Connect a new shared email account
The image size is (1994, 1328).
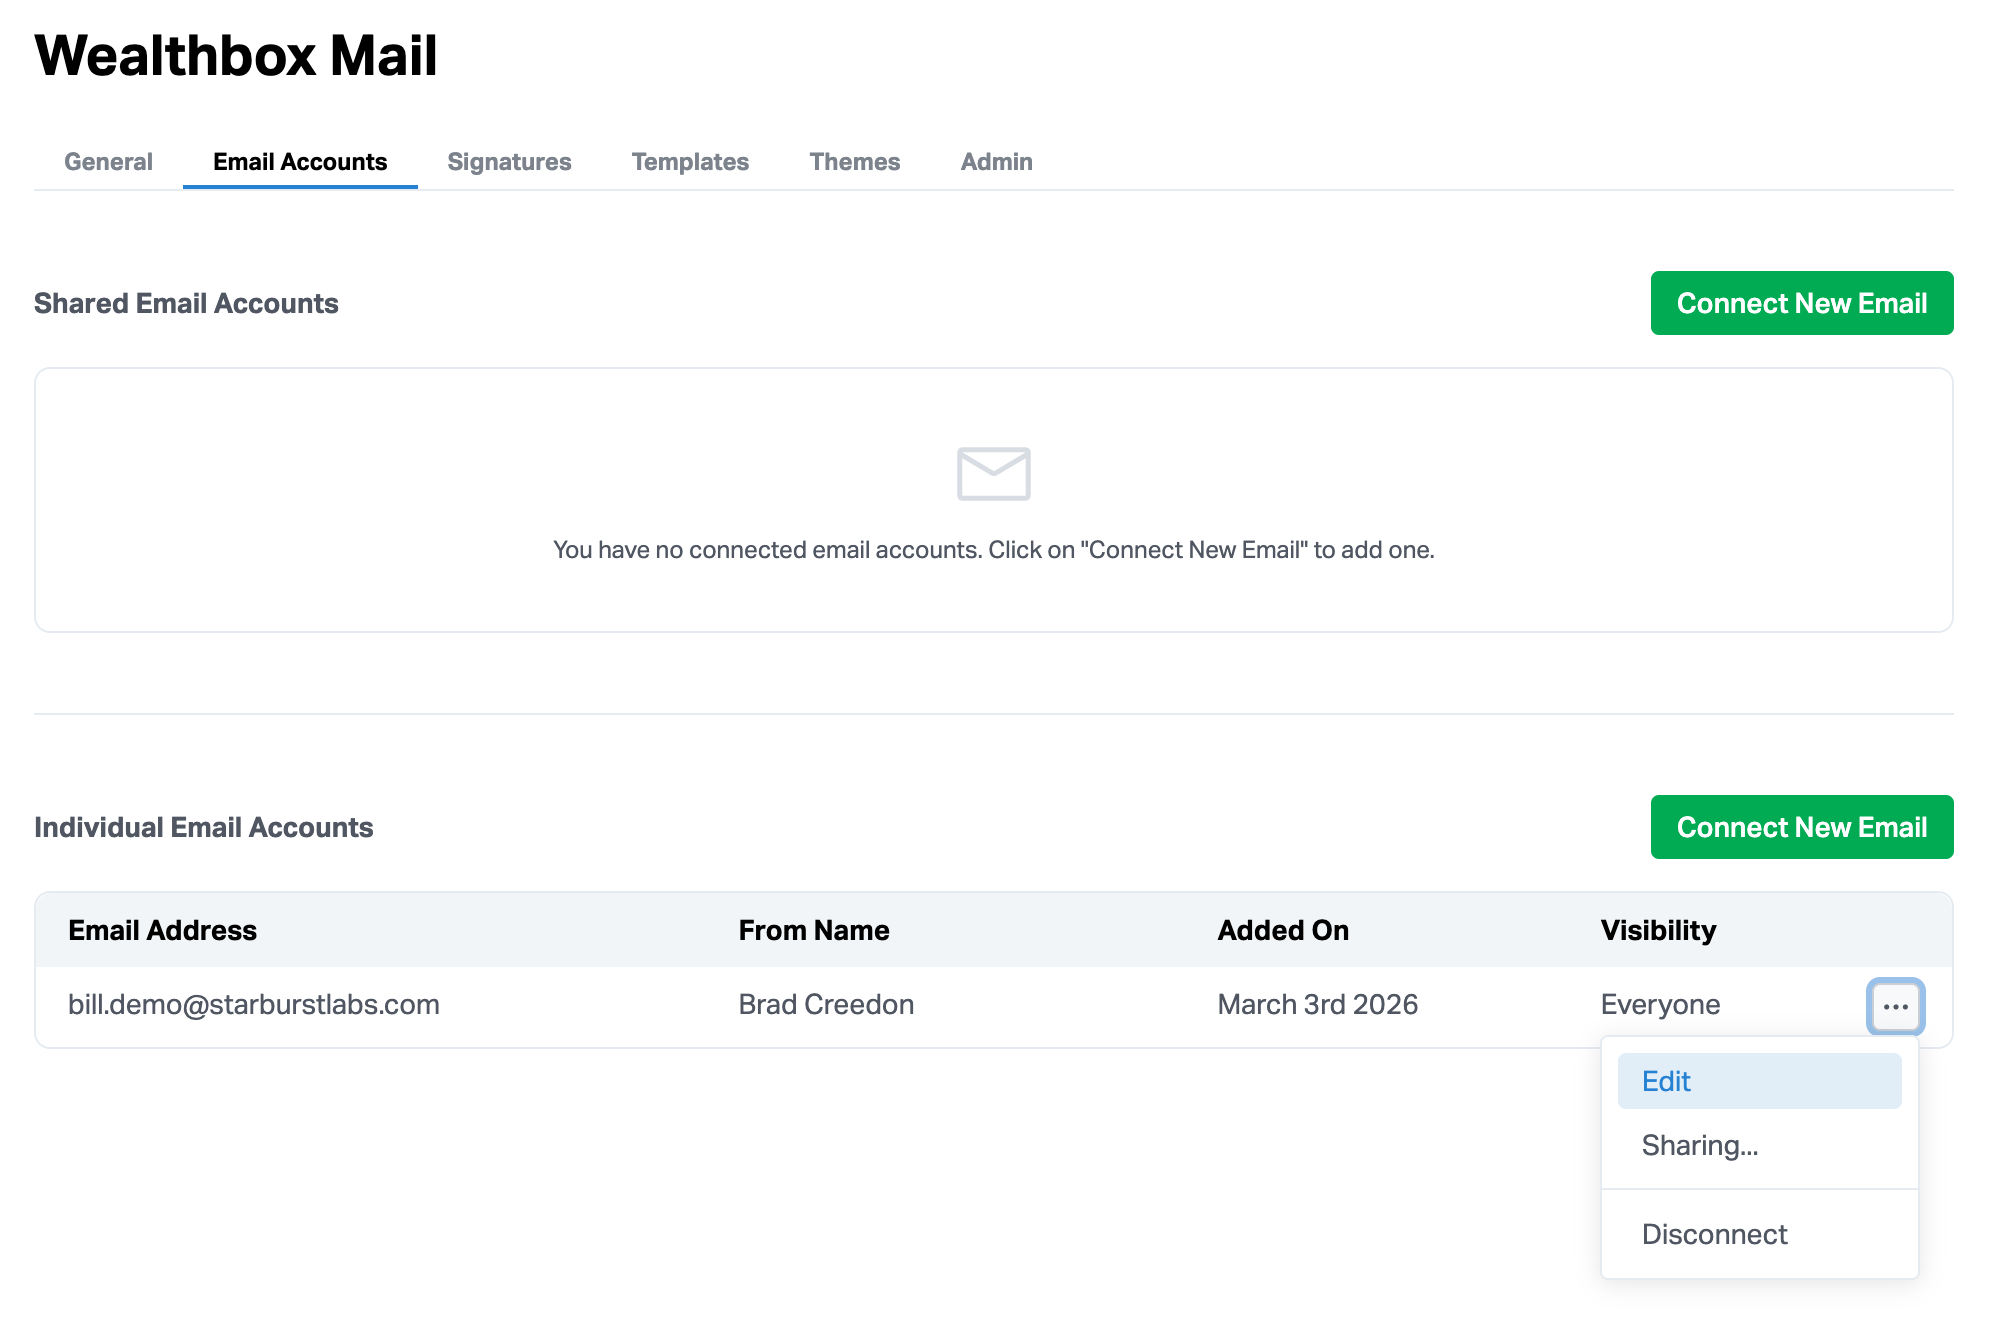click(1801, 303)
